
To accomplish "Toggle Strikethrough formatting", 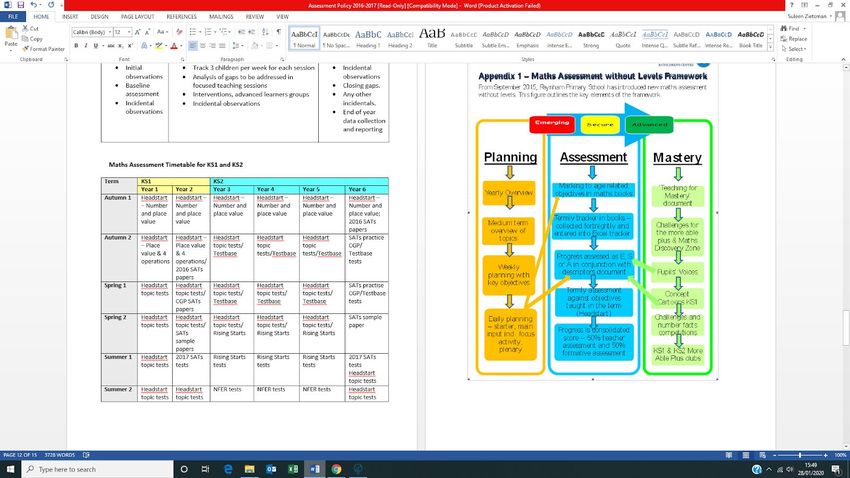I will click(x=111, y=46).
